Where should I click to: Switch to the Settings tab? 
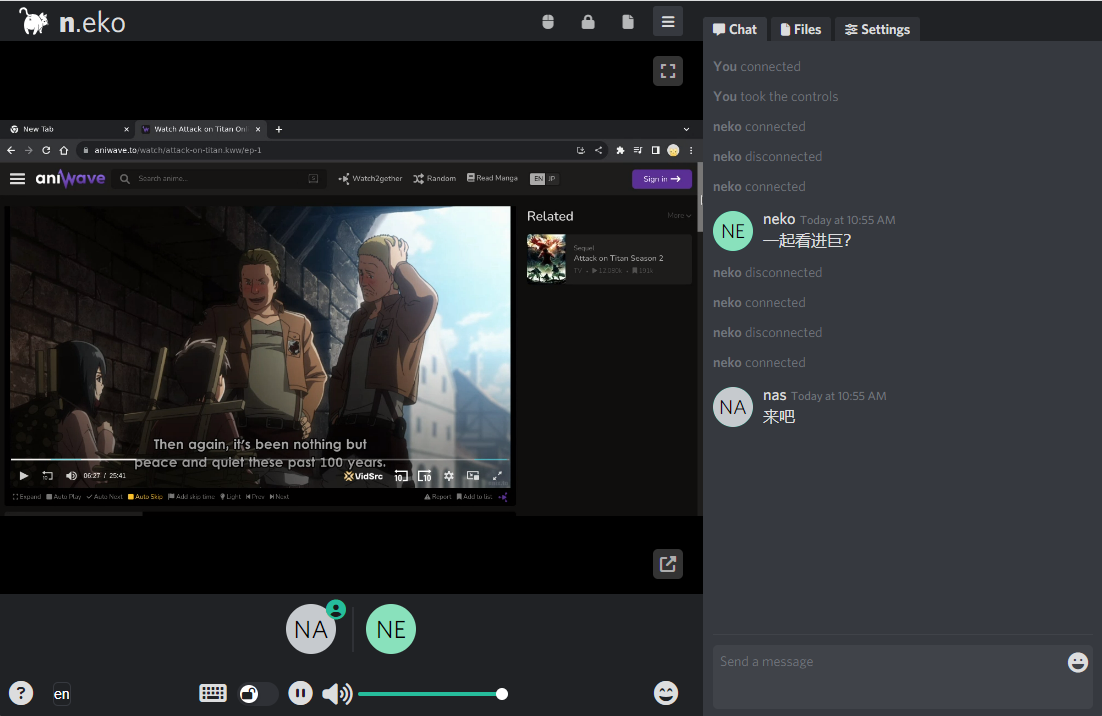coord(877,29)
